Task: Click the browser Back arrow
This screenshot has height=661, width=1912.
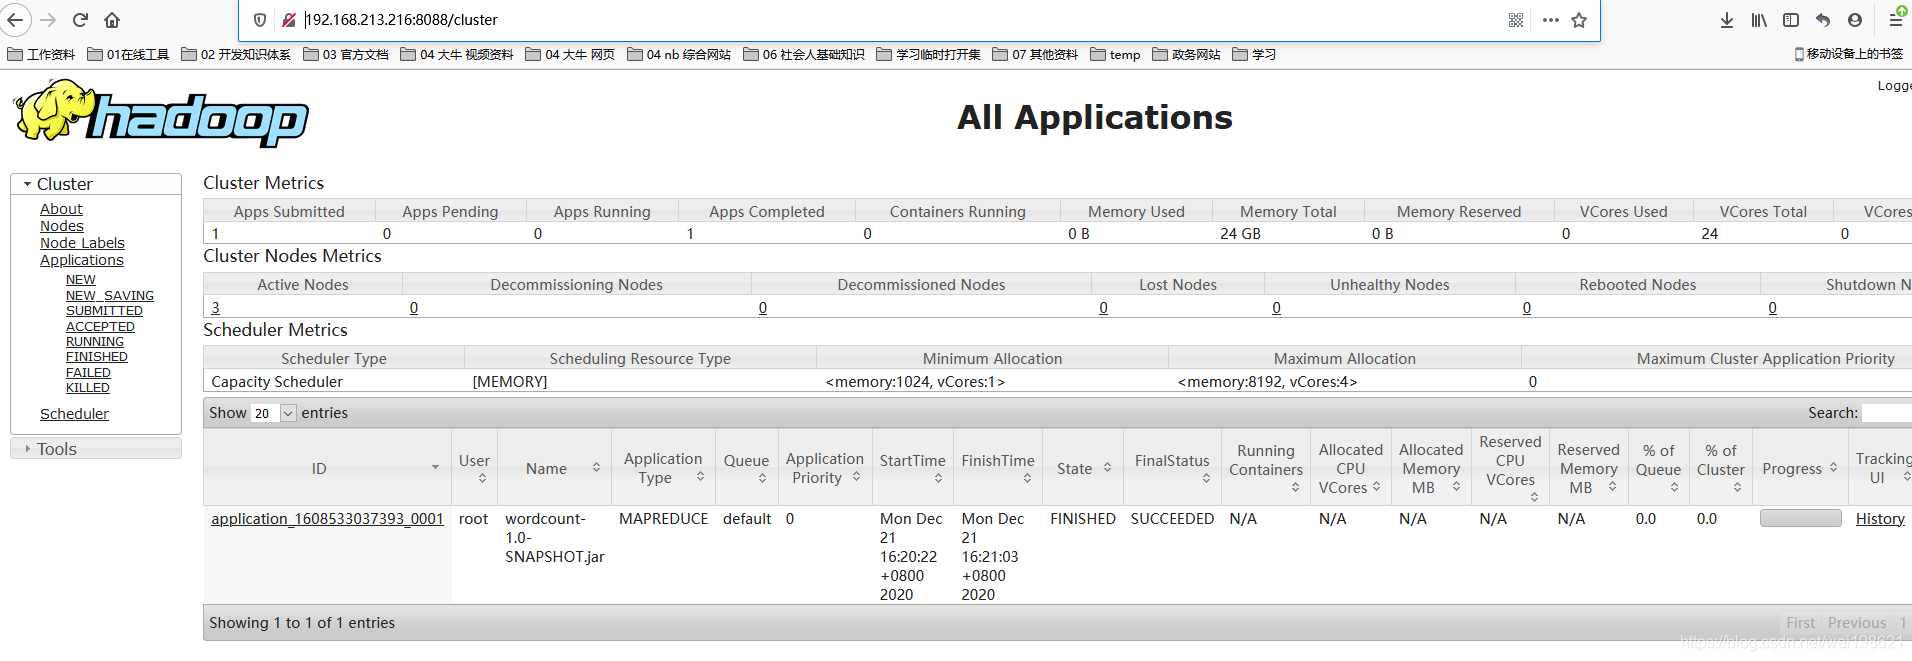Action: (16, 20)
